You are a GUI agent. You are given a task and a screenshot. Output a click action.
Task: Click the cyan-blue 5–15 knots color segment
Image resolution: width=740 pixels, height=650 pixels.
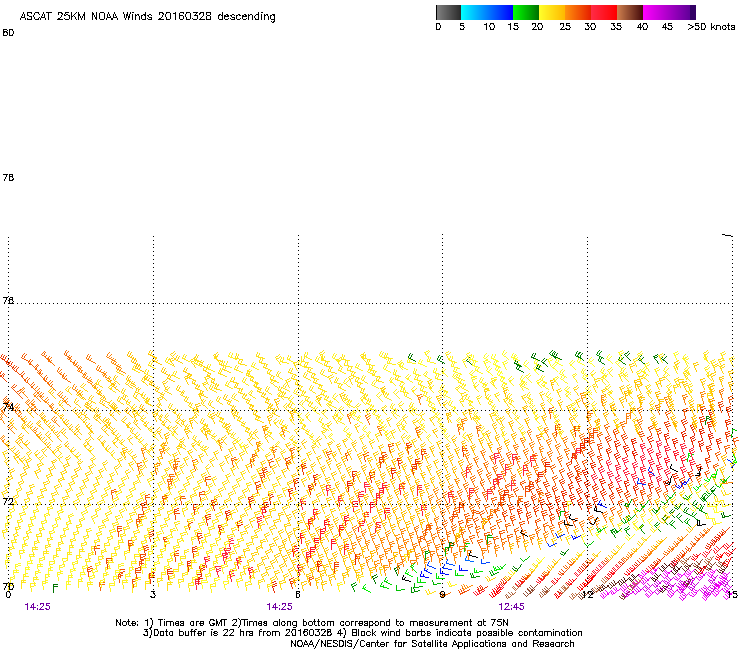(487, 12)
